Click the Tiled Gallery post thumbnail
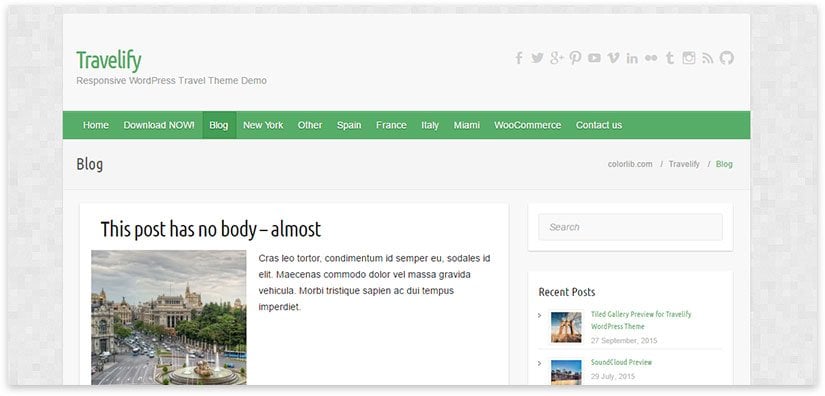 (566, 327)
